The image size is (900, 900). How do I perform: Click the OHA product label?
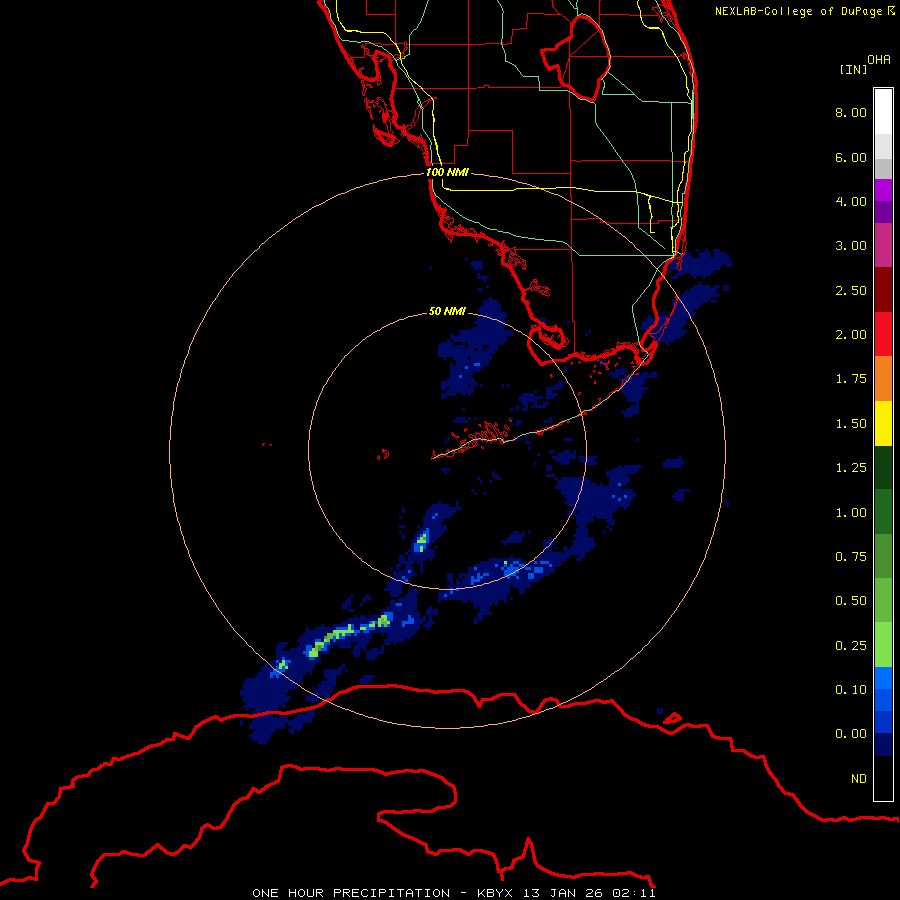click(x=879, y=60)
